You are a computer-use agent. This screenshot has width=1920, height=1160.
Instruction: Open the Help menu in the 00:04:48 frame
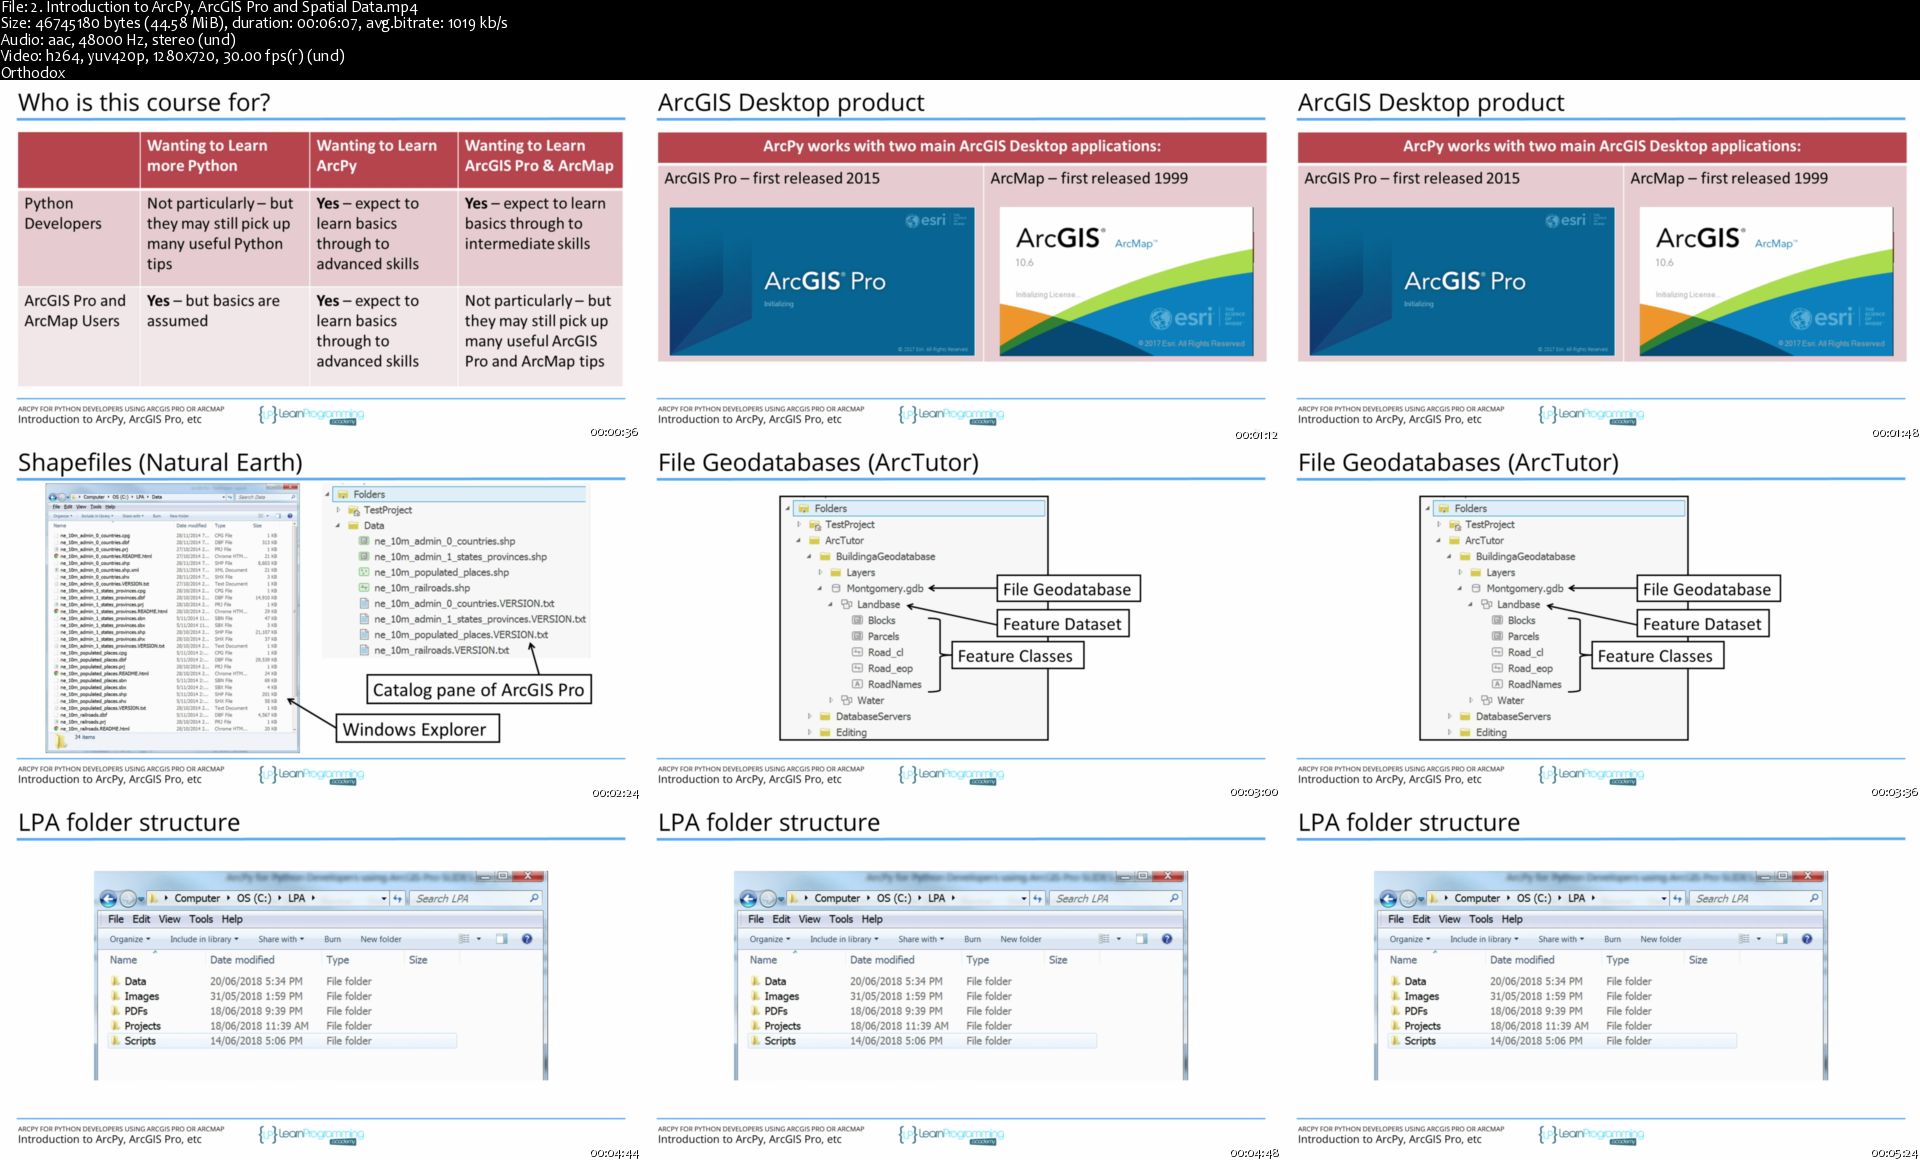872,919
